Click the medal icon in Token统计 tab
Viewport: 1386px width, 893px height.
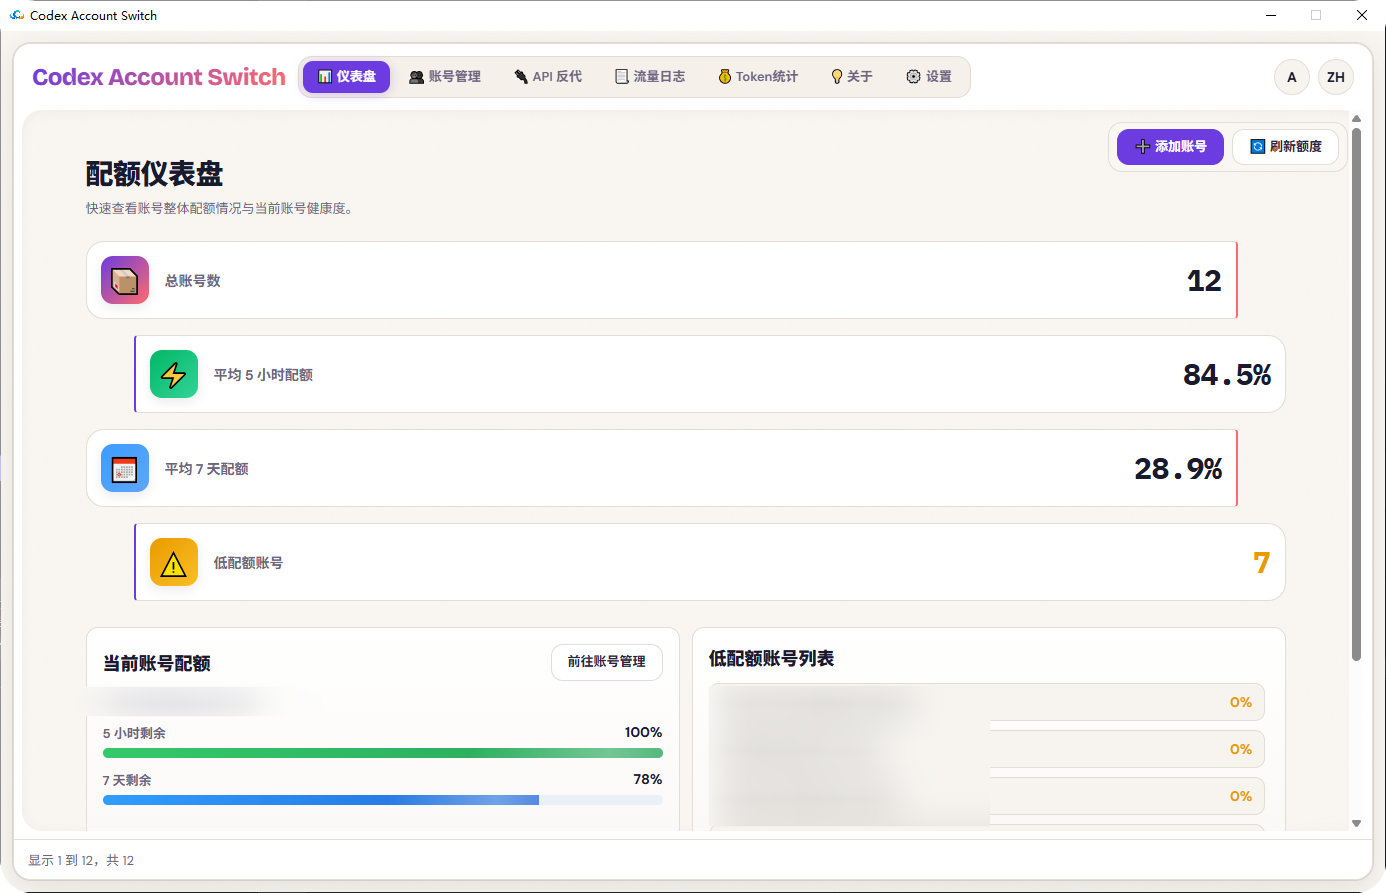tap(725, 77)
